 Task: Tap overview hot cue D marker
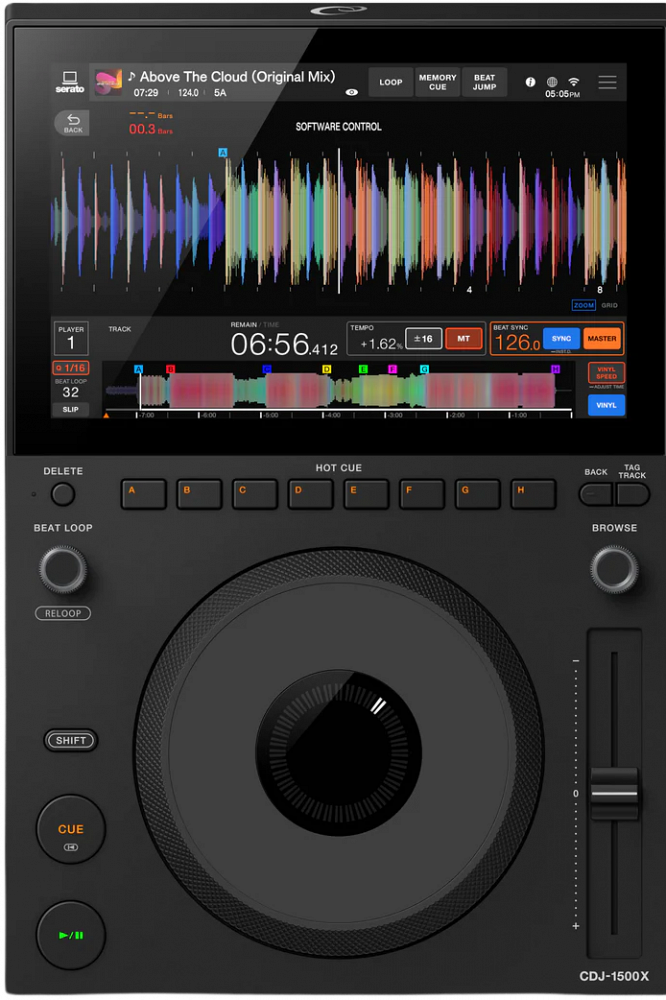[327, 369]
